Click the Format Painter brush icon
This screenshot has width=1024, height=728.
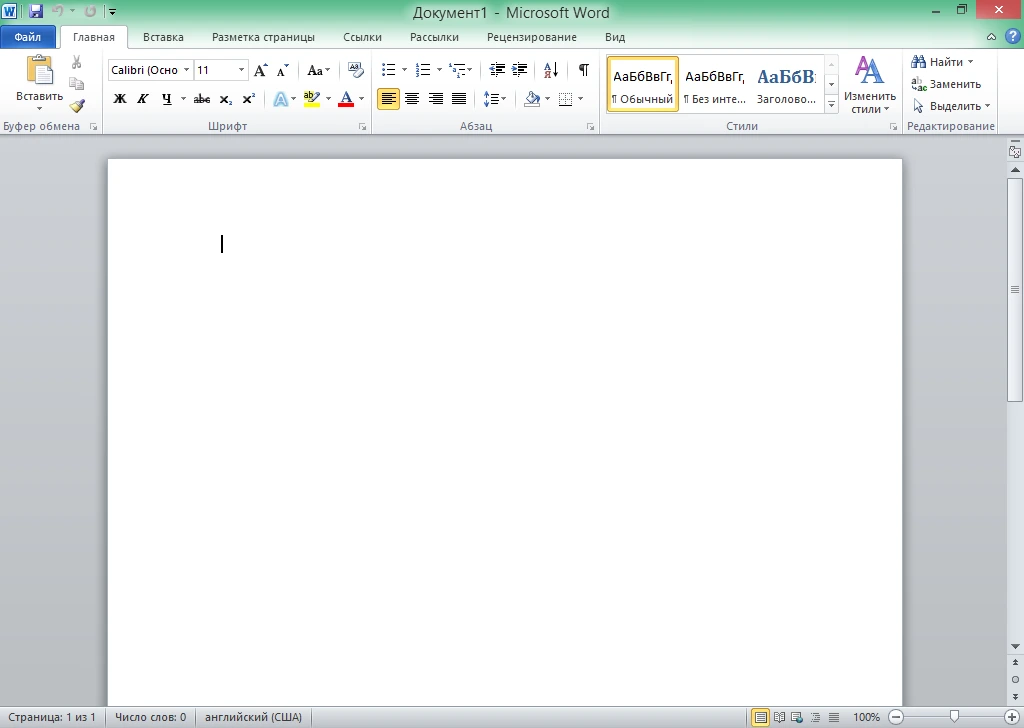(77, 106)
